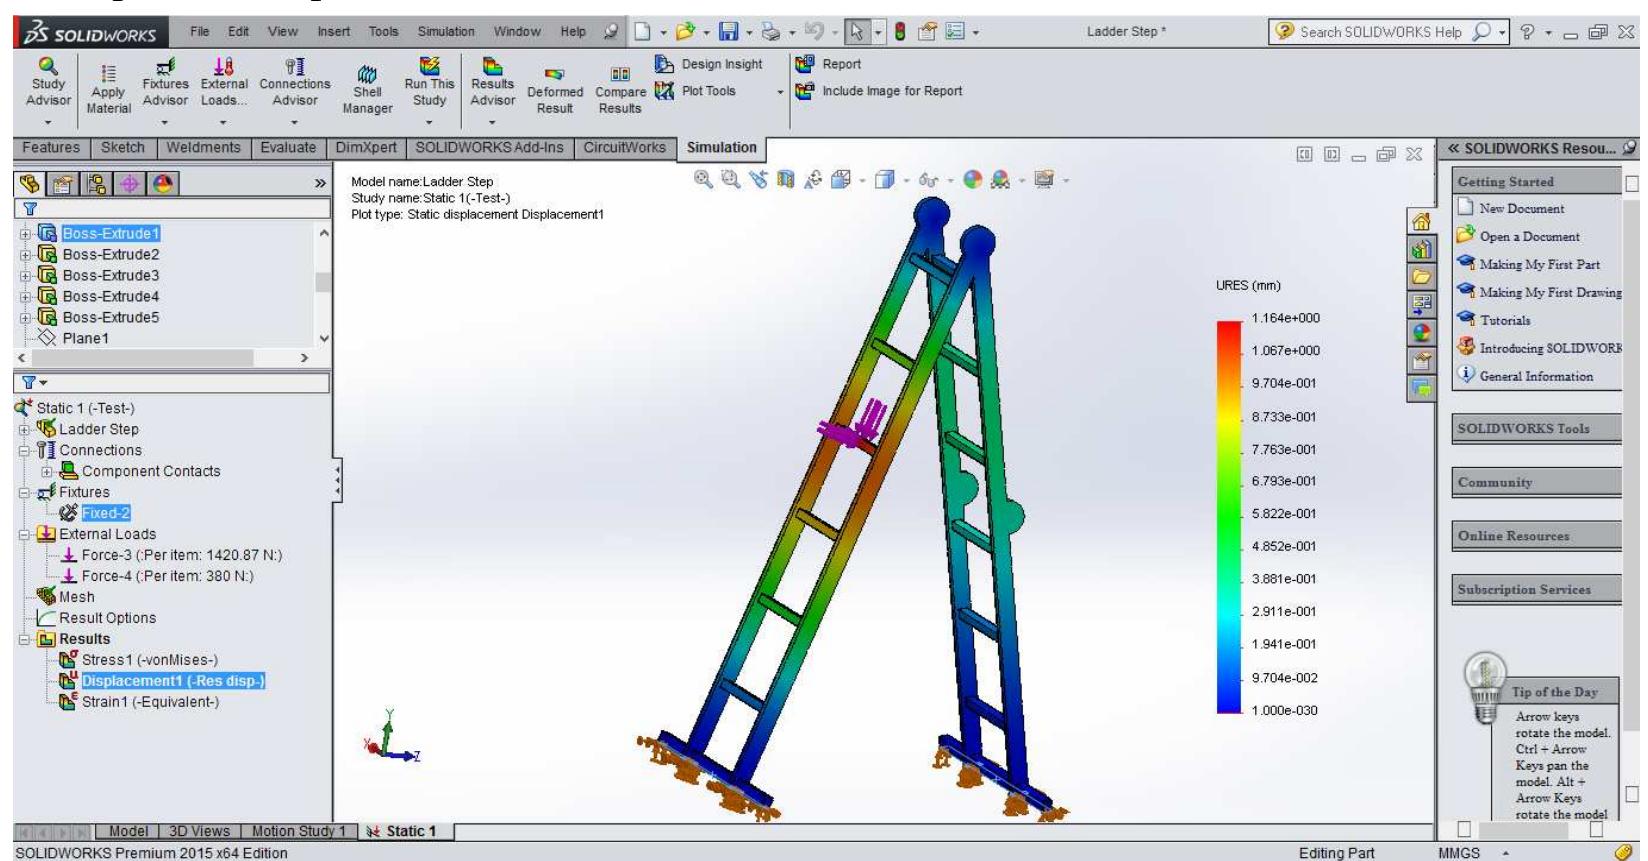Open Run This Study dropdown arrow

(429, 123)
